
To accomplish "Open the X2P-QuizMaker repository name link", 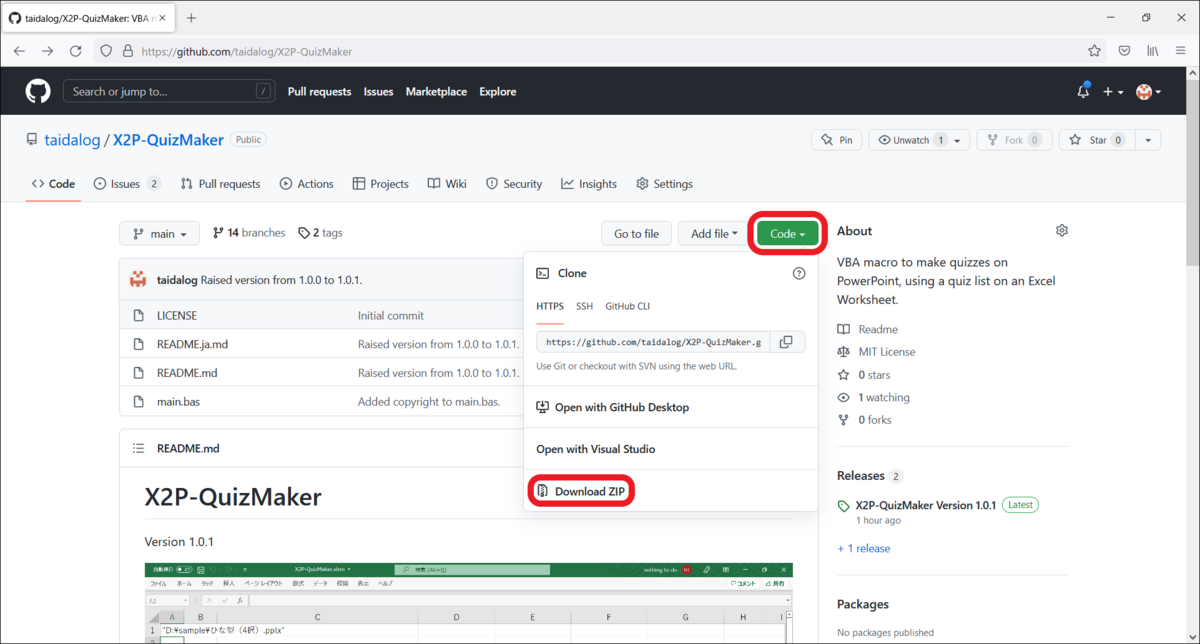I will [168, 140].
